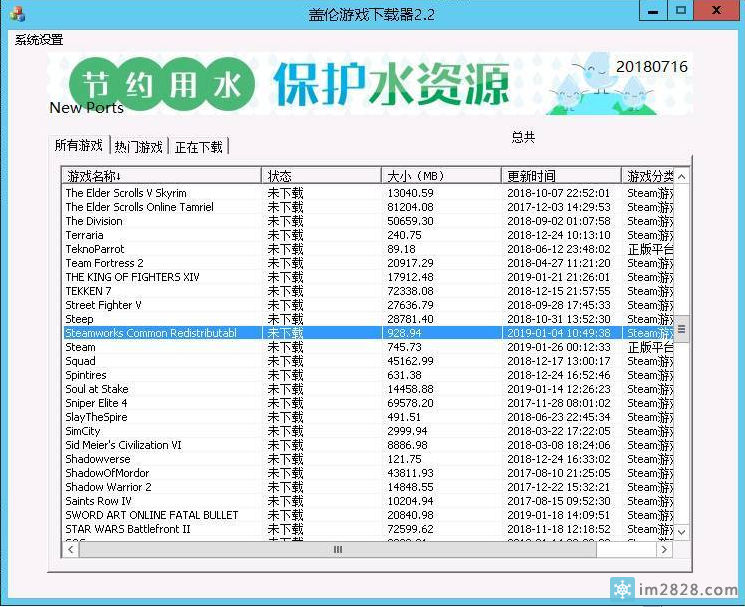Select the Steam row
This screenshot has width=745, height=607.
[369, 347]
